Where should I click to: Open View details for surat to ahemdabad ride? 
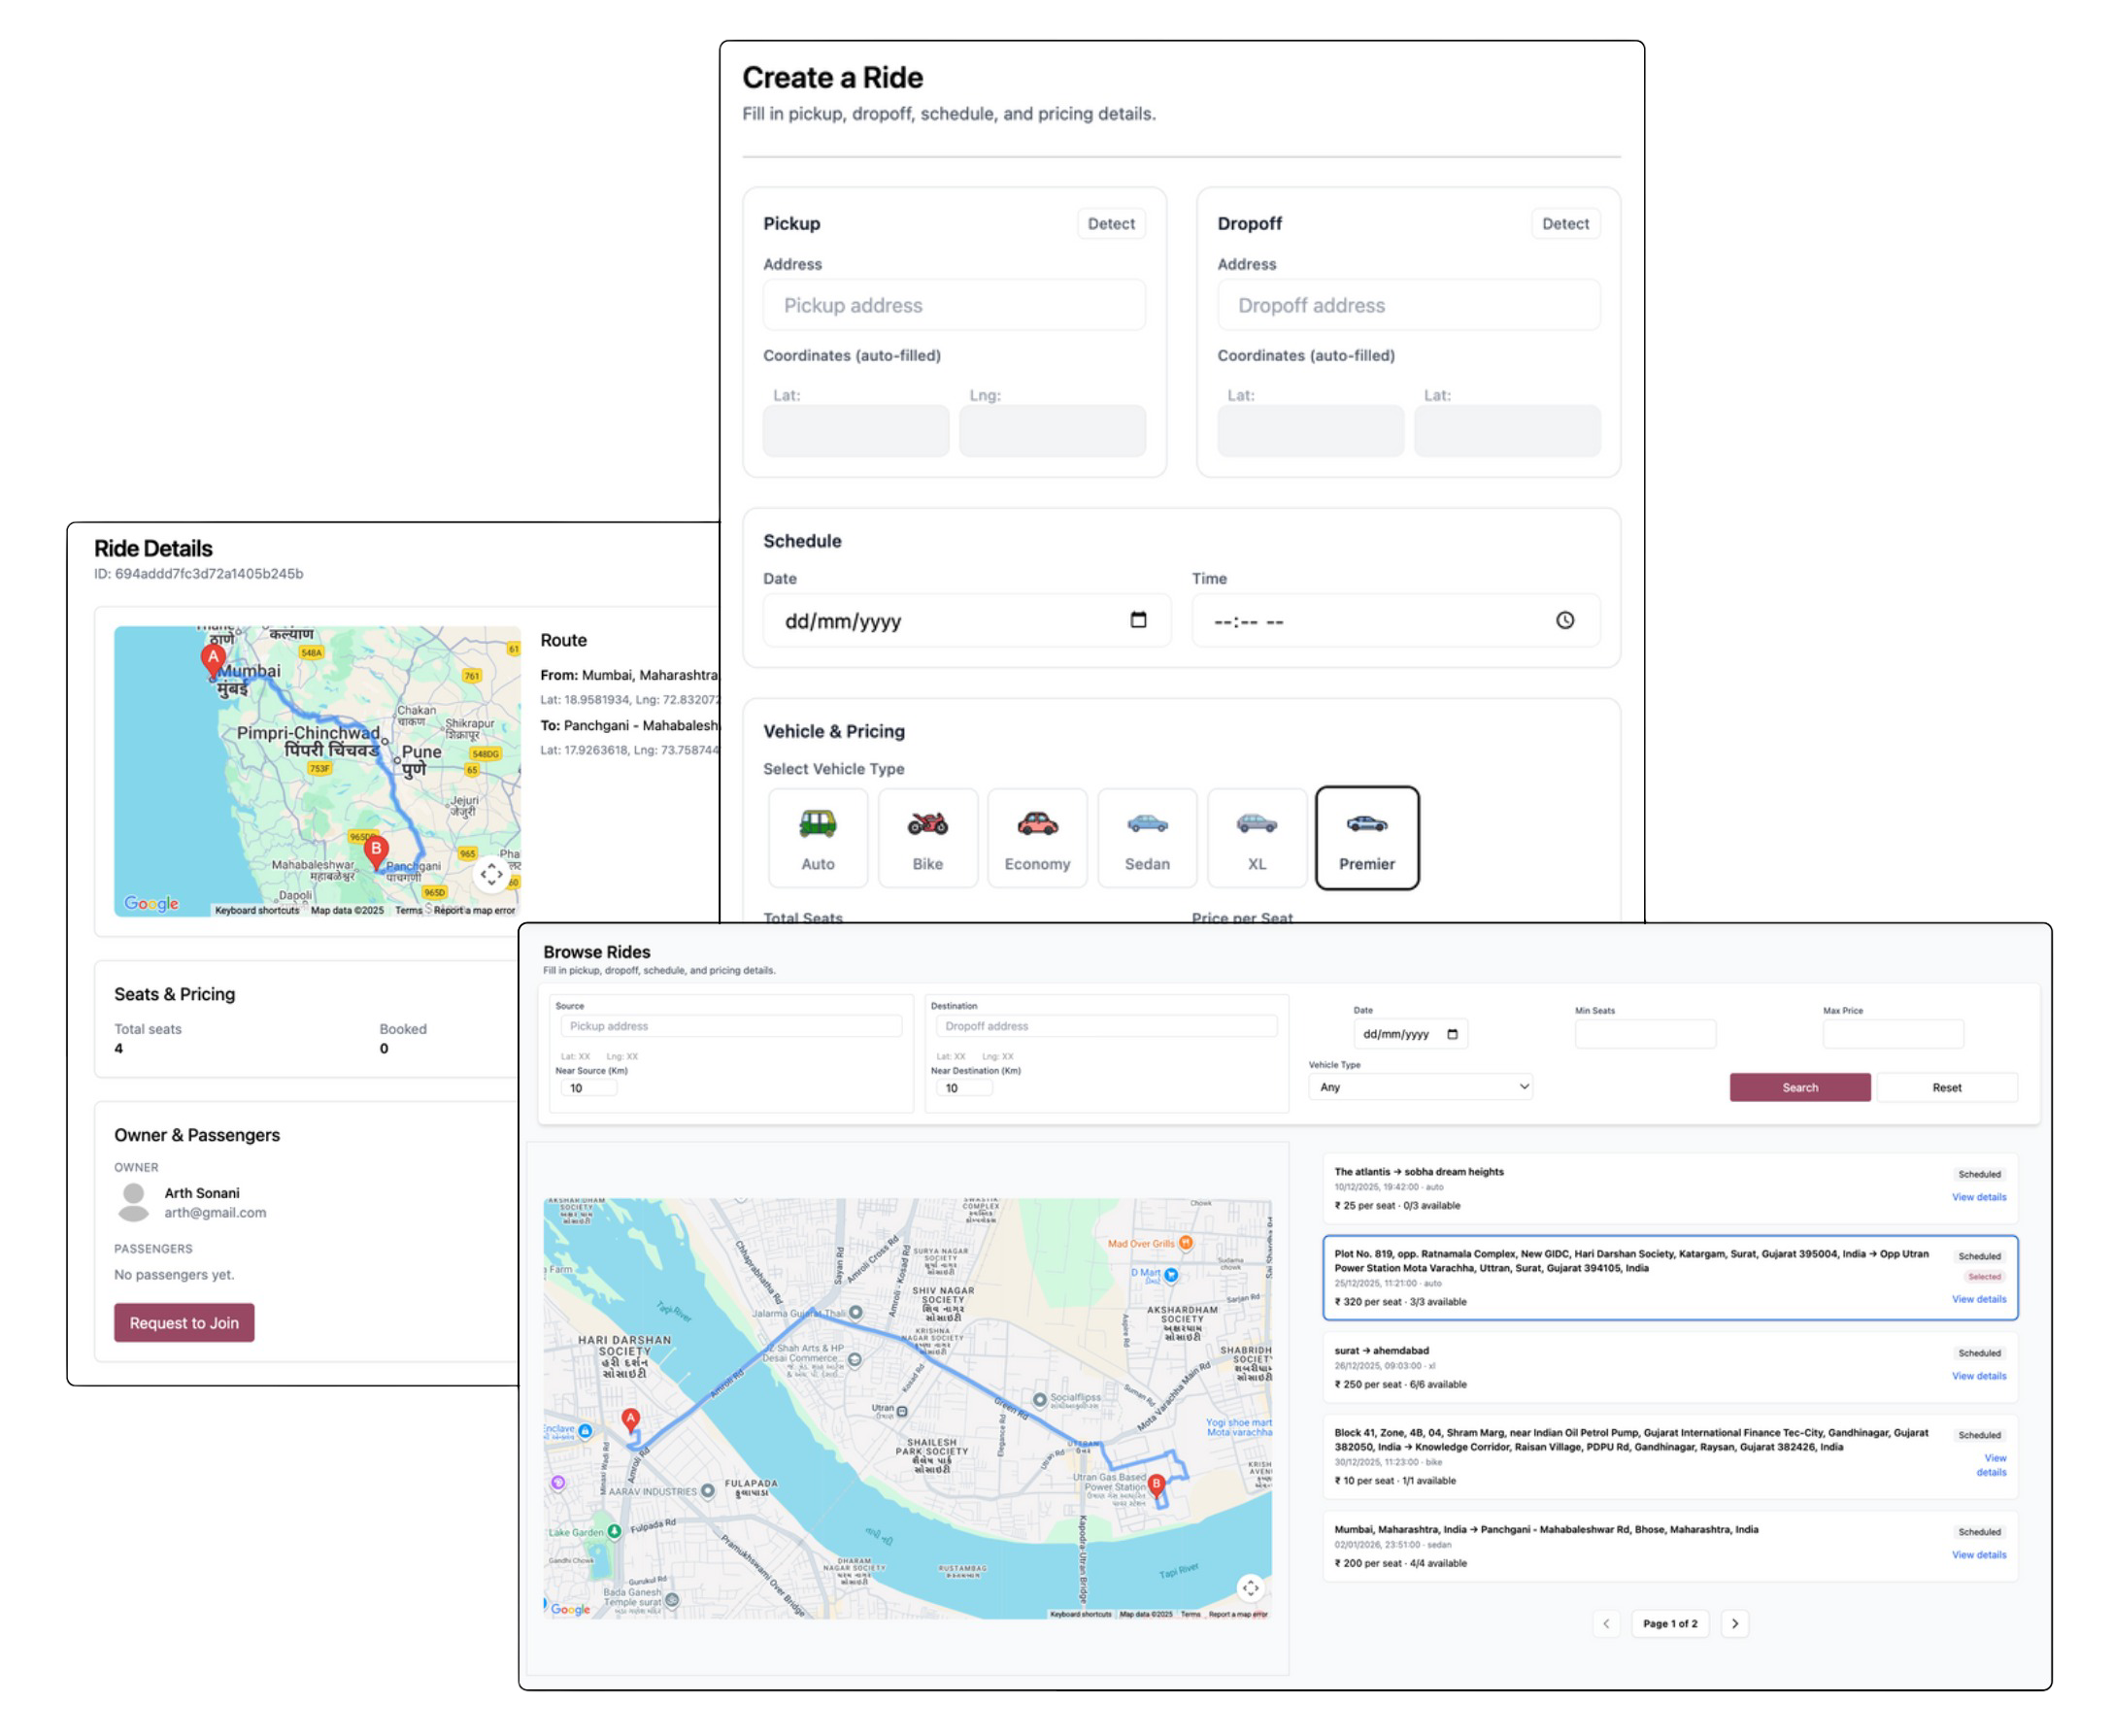tap(1978, 1376)
